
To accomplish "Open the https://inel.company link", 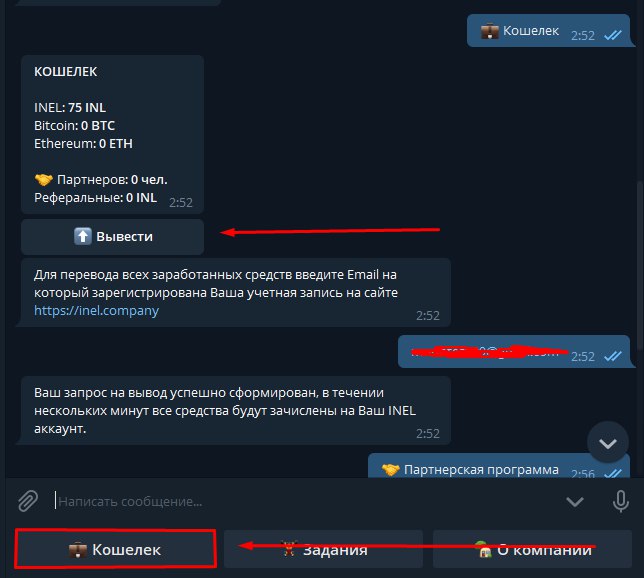I will coord(96,310).
